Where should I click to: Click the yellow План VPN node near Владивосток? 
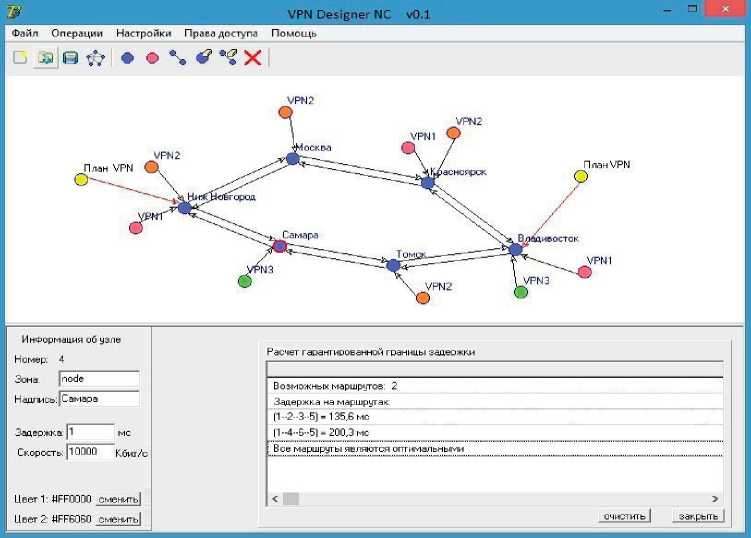(x=580, y=176)
